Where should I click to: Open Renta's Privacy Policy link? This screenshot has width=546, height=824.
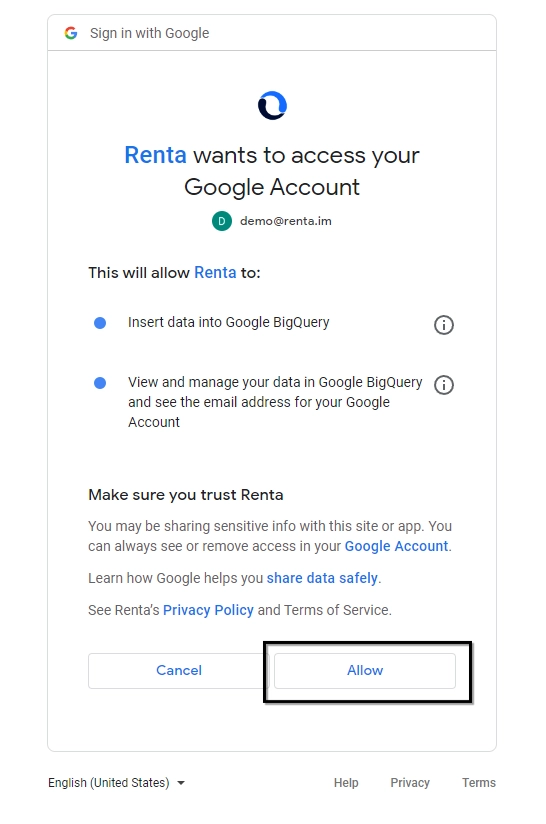208,610
